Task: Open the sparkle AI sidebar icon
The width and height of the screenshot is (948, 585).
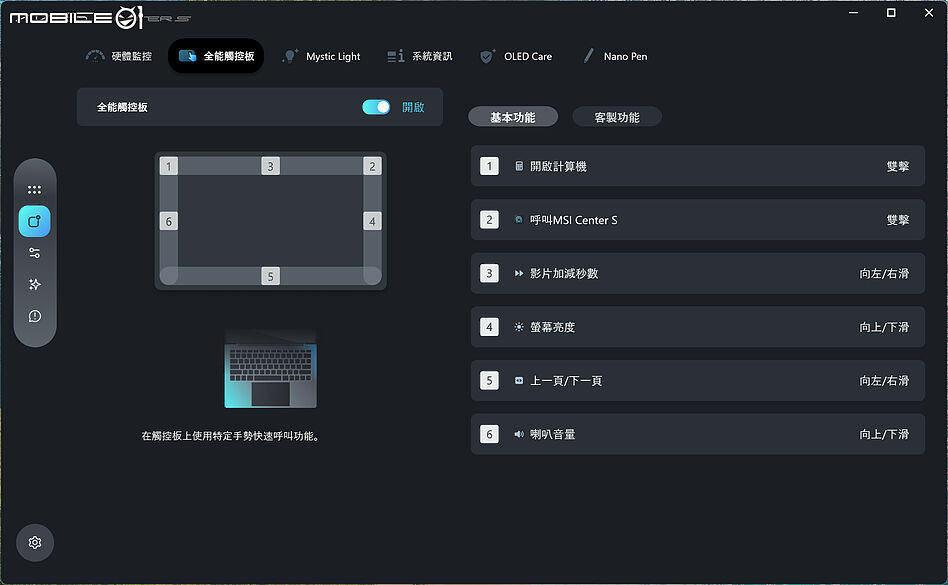Action: point(34,284)
